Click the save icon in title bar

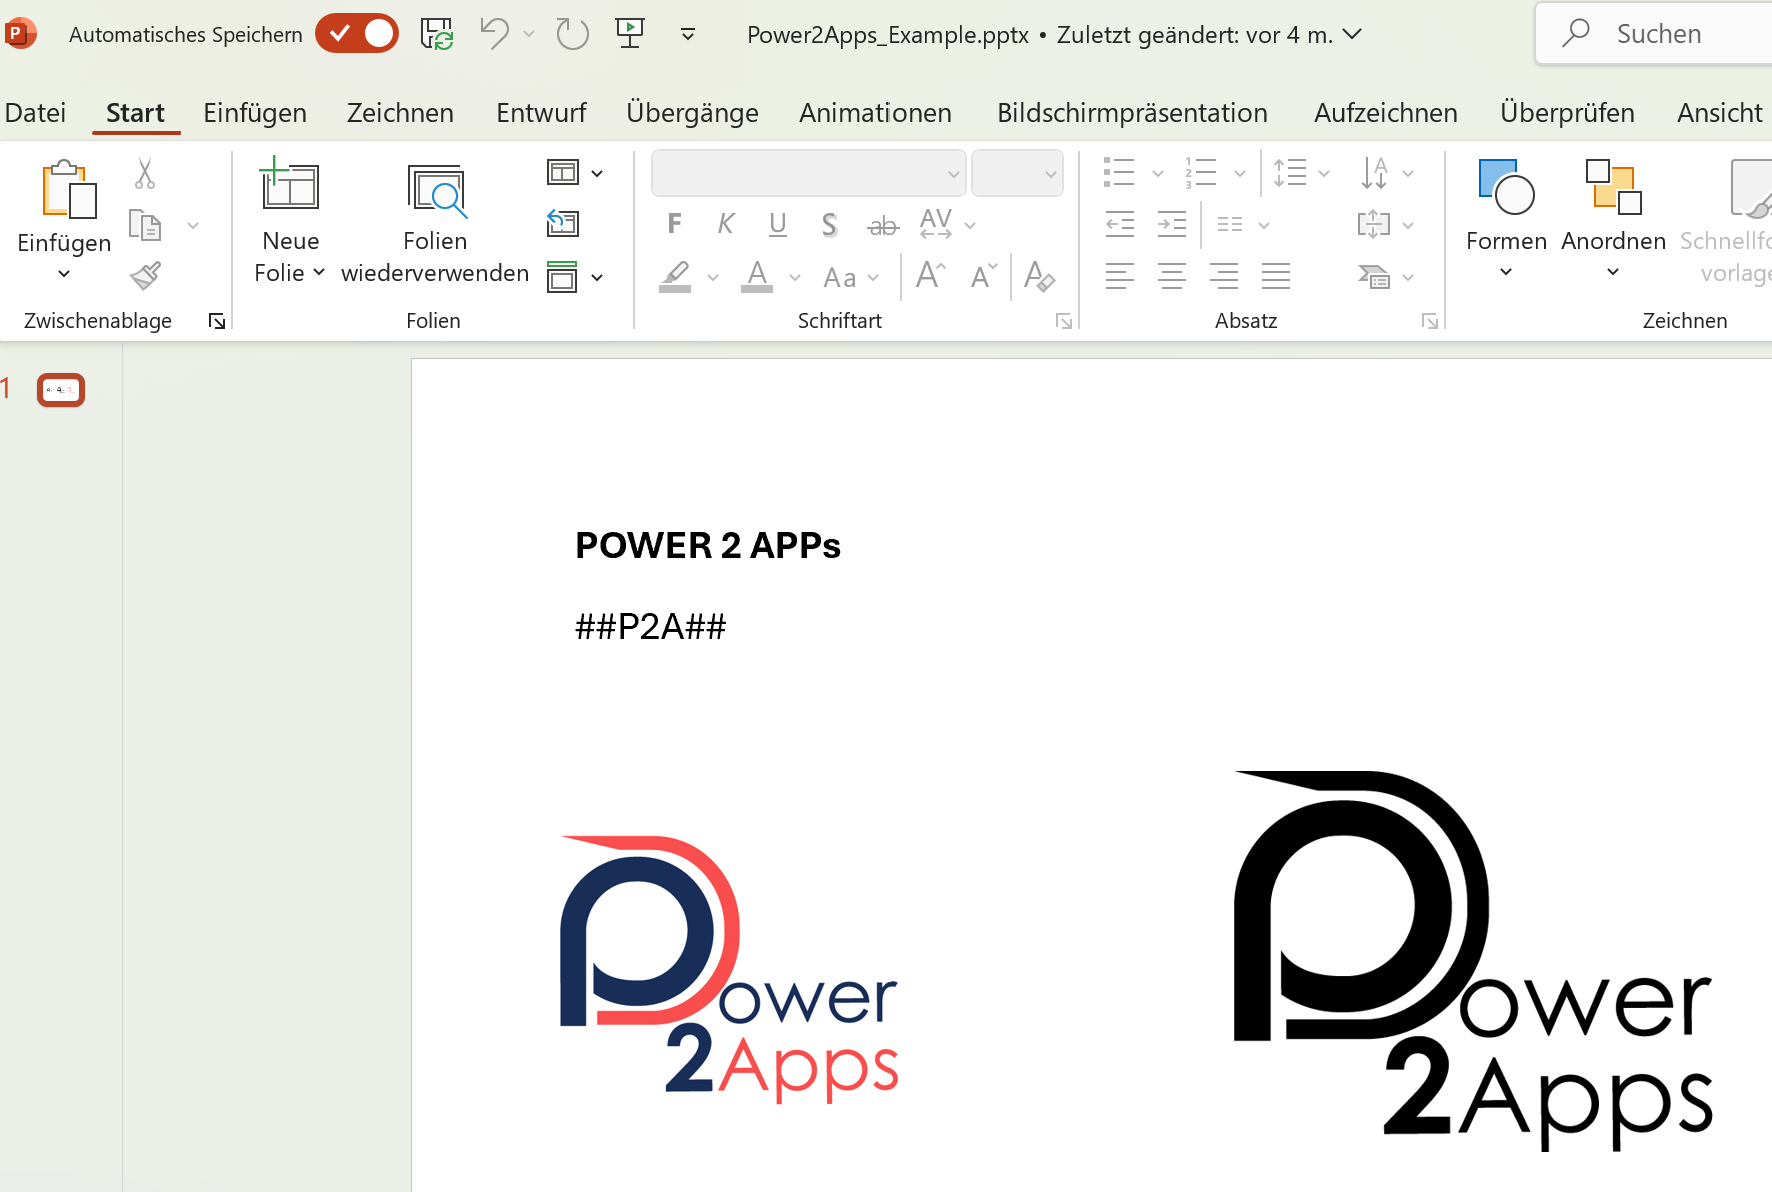click(x=437, y=34)
